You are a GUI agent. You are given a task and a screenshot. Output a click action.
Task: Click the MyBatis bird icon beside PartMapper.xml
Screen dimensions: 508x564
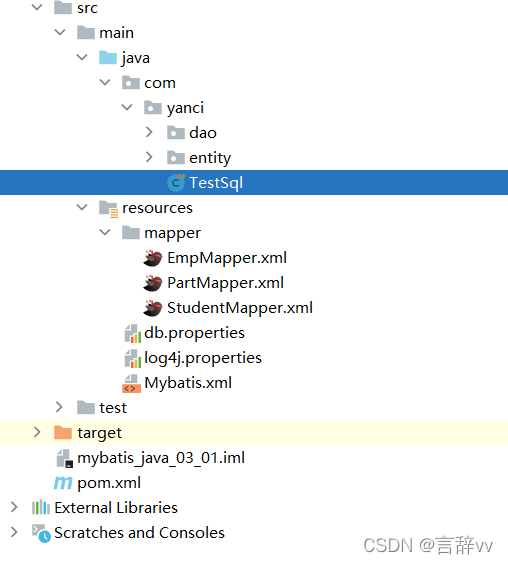pyautogui.click(x=153, y=283)
